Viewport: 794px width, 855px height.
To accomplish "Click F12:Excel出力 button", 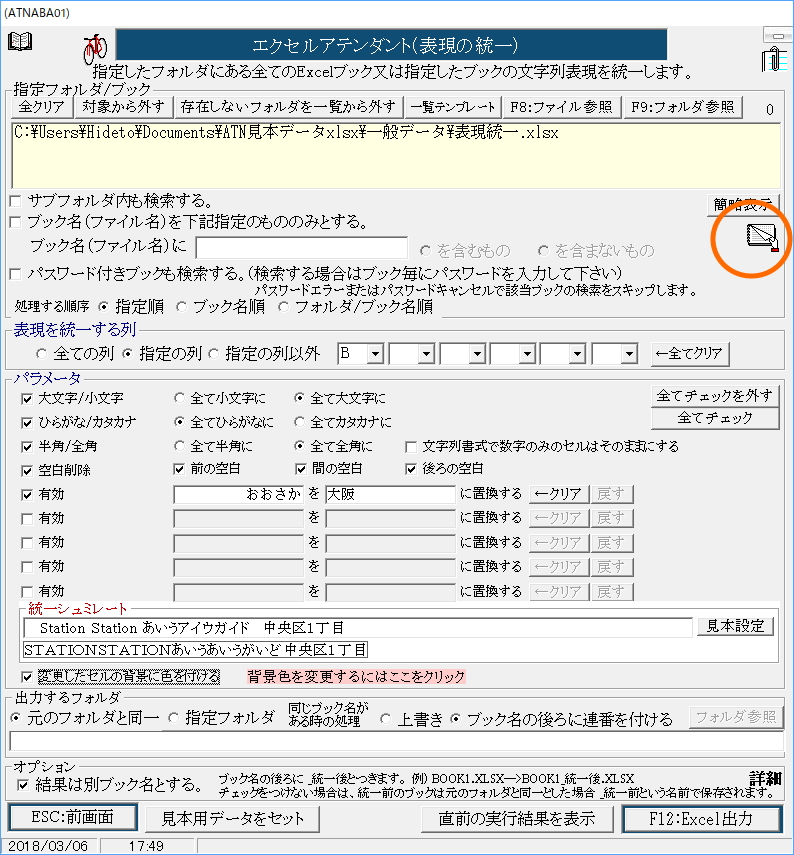I will click(x=701, y=818).
